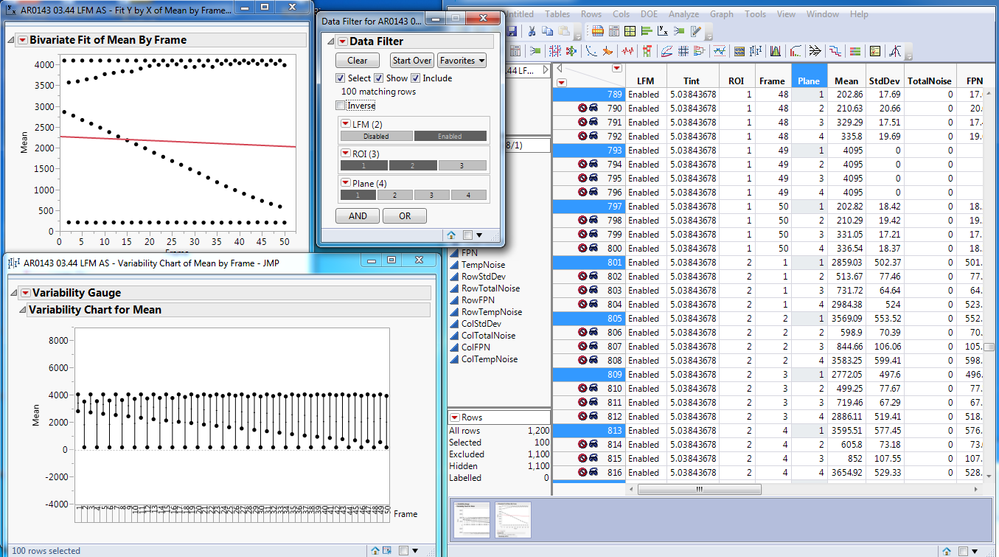Open the red triangle menu for Variability Gauge
The height and width of the screenshot is (557, 999).
coord(23,293)
